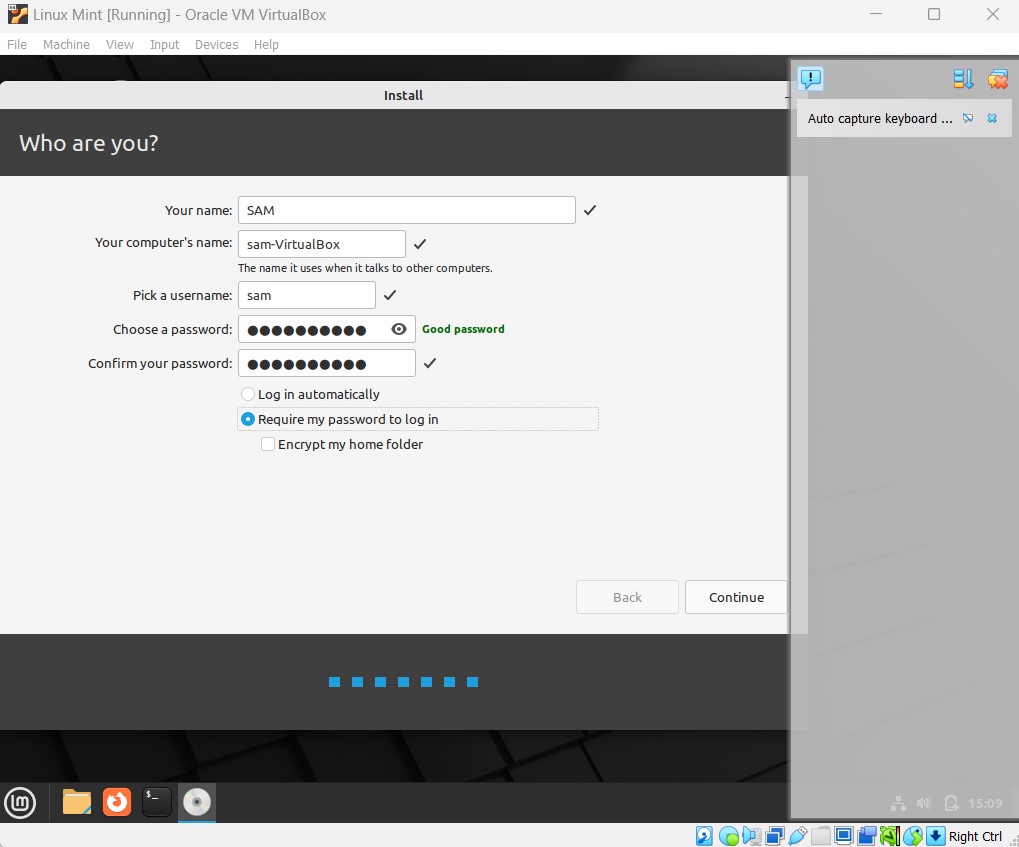Click the shared folders indicator in VirtualBox status bar

(819, 836)
